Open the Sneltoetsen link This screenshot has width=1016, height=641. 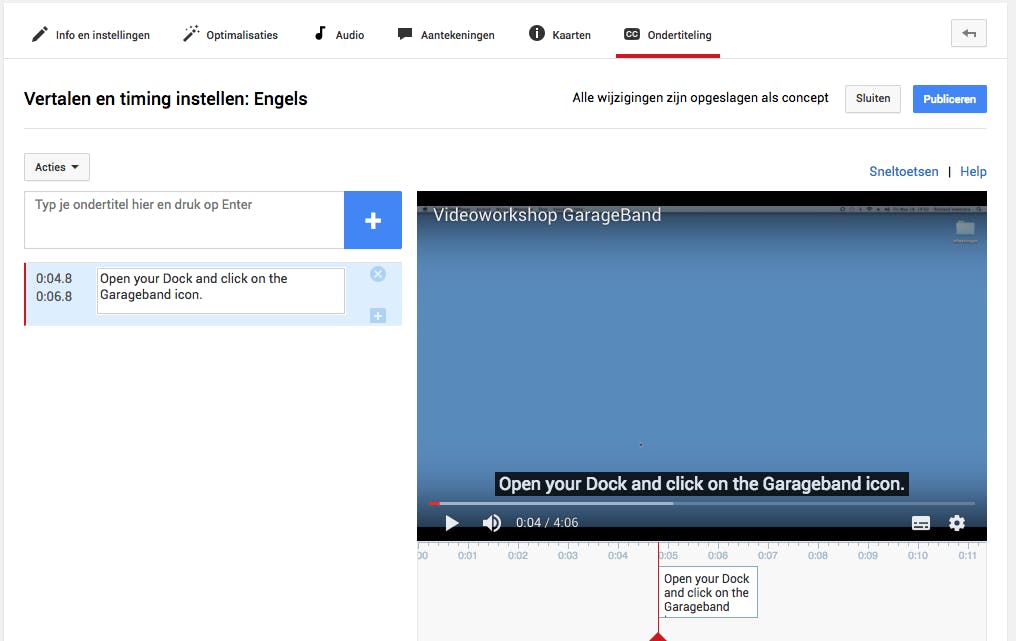[903, 171]
